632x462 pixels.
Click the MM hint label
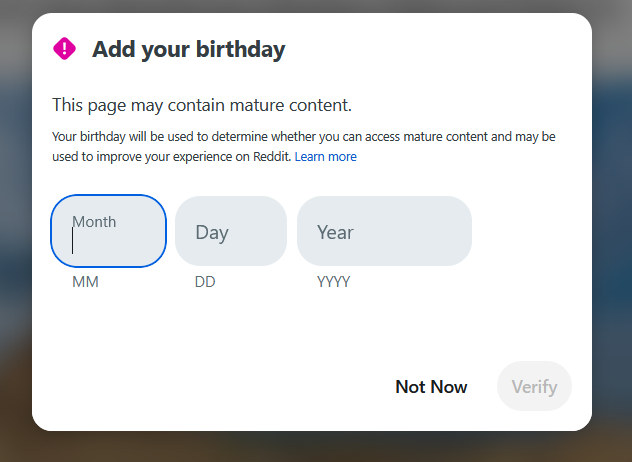coord(85,282)
